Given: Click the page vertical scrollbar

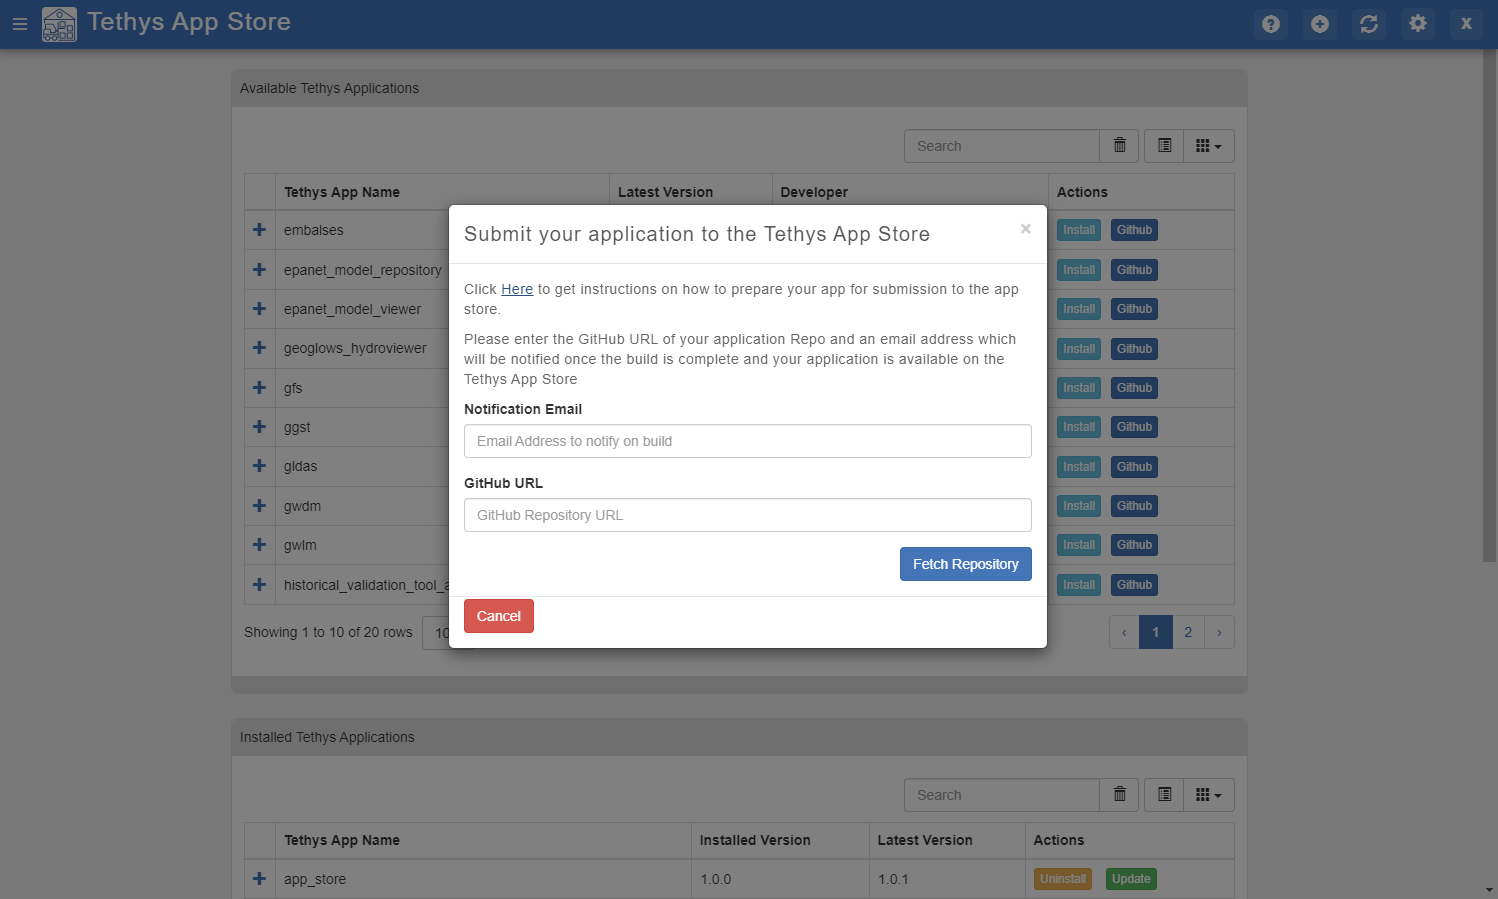Looking at the screenshot, I should 1490,305.
